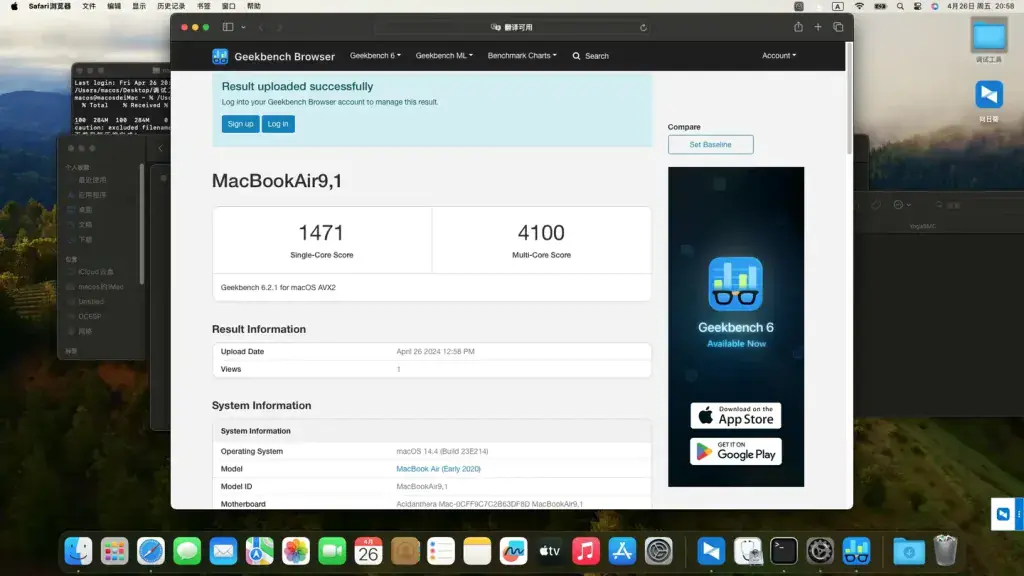Toggle the Safari sidebar button
Image resolution: width=1024 pixels, height=576 pixels.
[228, 27]
